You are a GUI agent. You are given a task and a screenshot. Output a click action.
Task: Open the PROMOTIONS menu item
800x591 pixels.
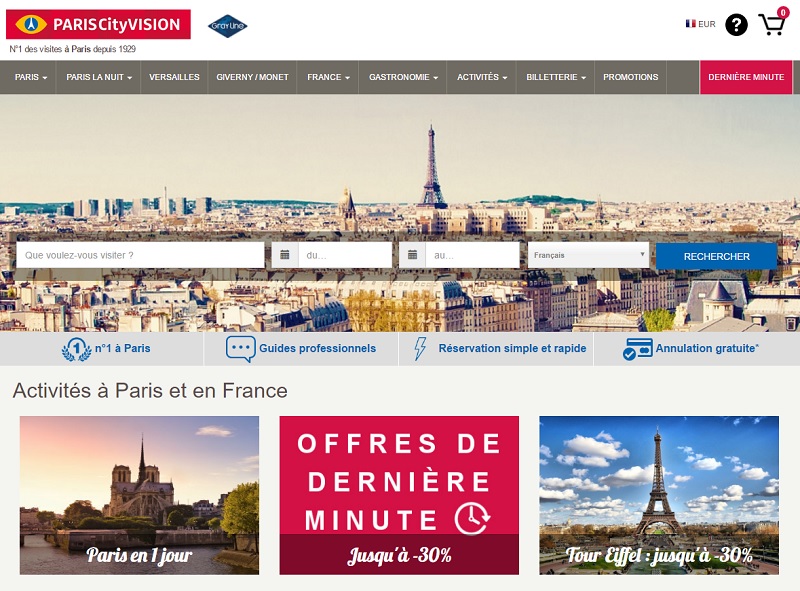click(x=631, y=77)
